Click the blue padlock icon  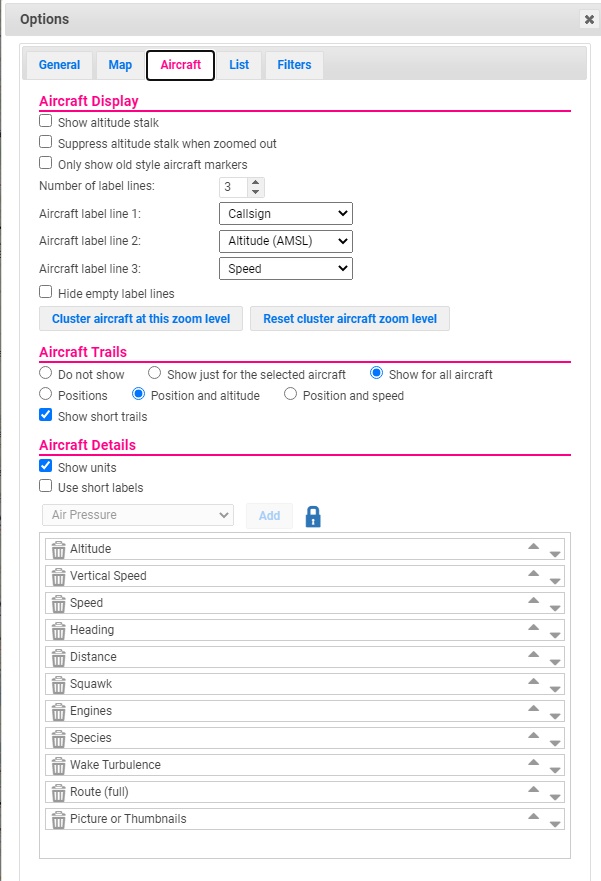coord(313,516)
